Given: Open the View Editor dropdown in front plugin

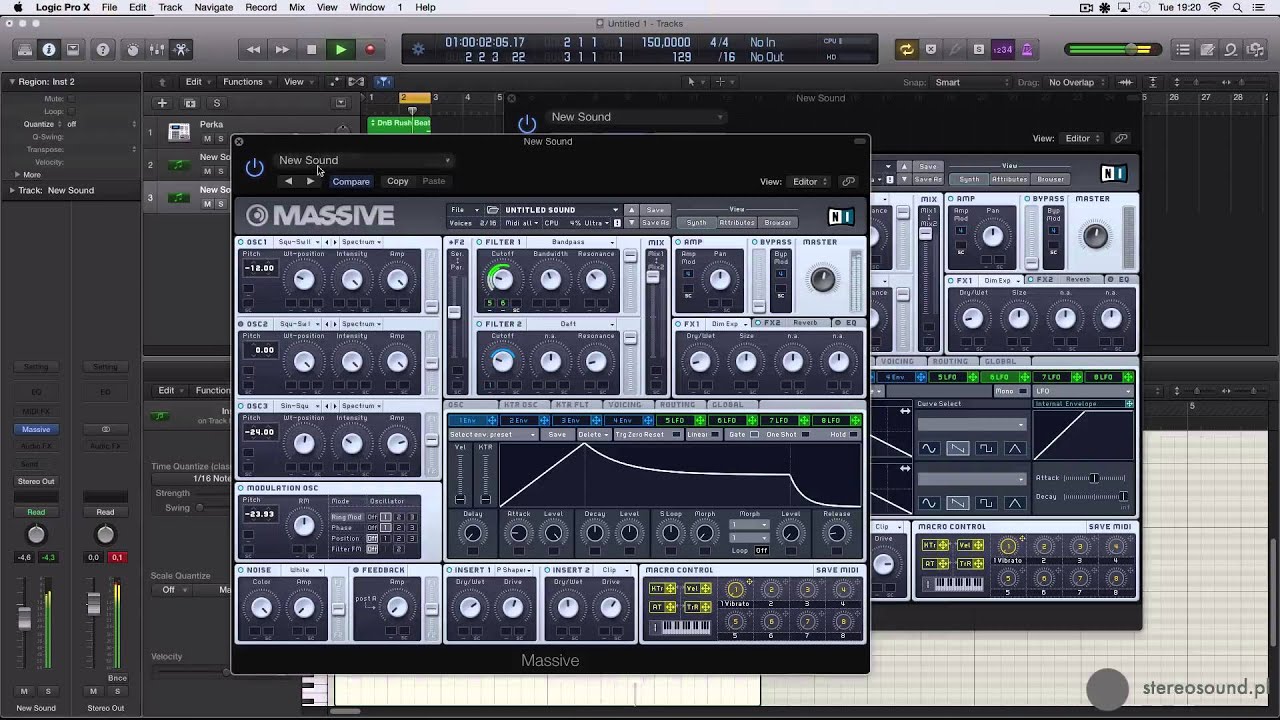Looking at the screenshot, I should (x=810, y=182).
